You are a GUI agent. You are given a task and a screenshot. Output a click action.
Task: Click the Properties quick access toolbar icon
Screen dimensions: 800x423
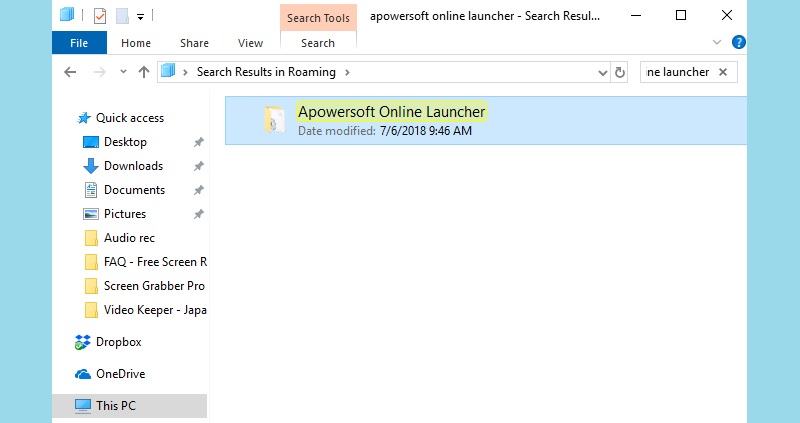click(x=100, y=16)
